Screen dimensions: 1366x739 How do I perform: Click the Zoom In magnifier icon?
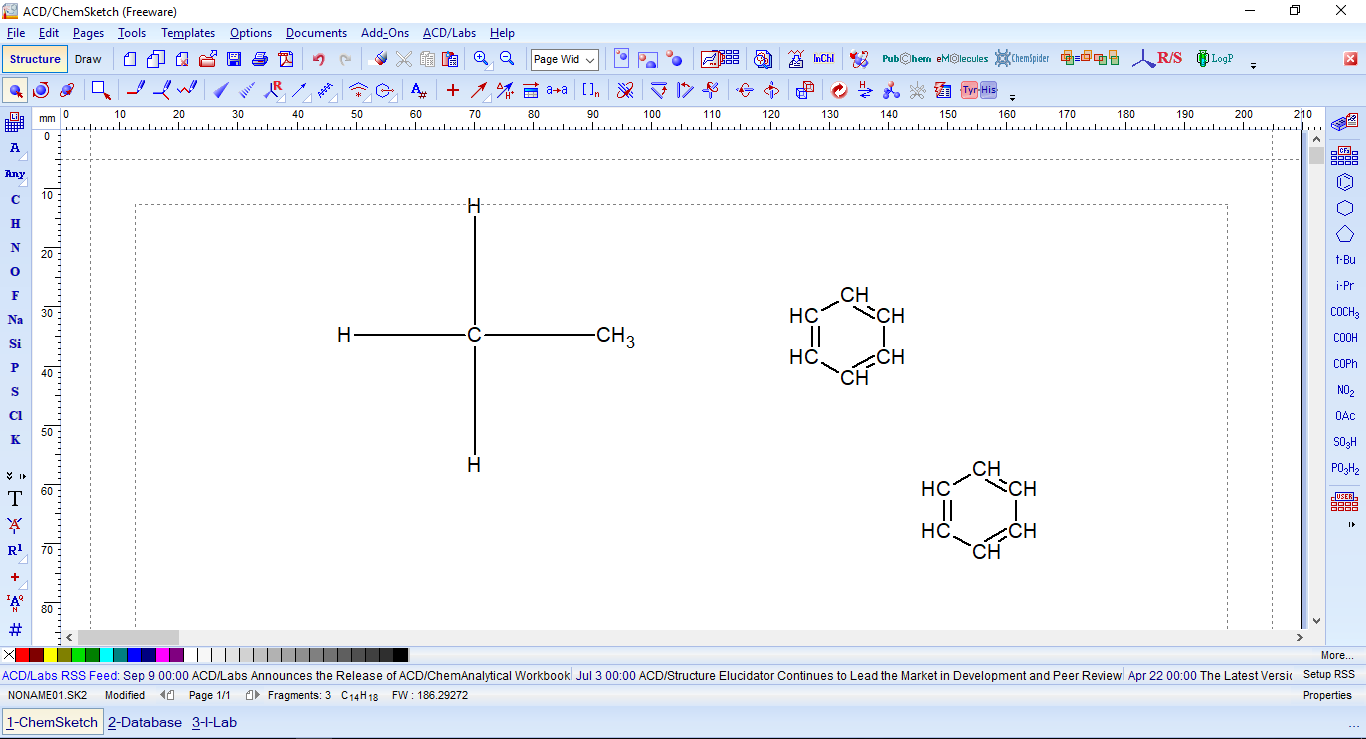tap(481, 59)
